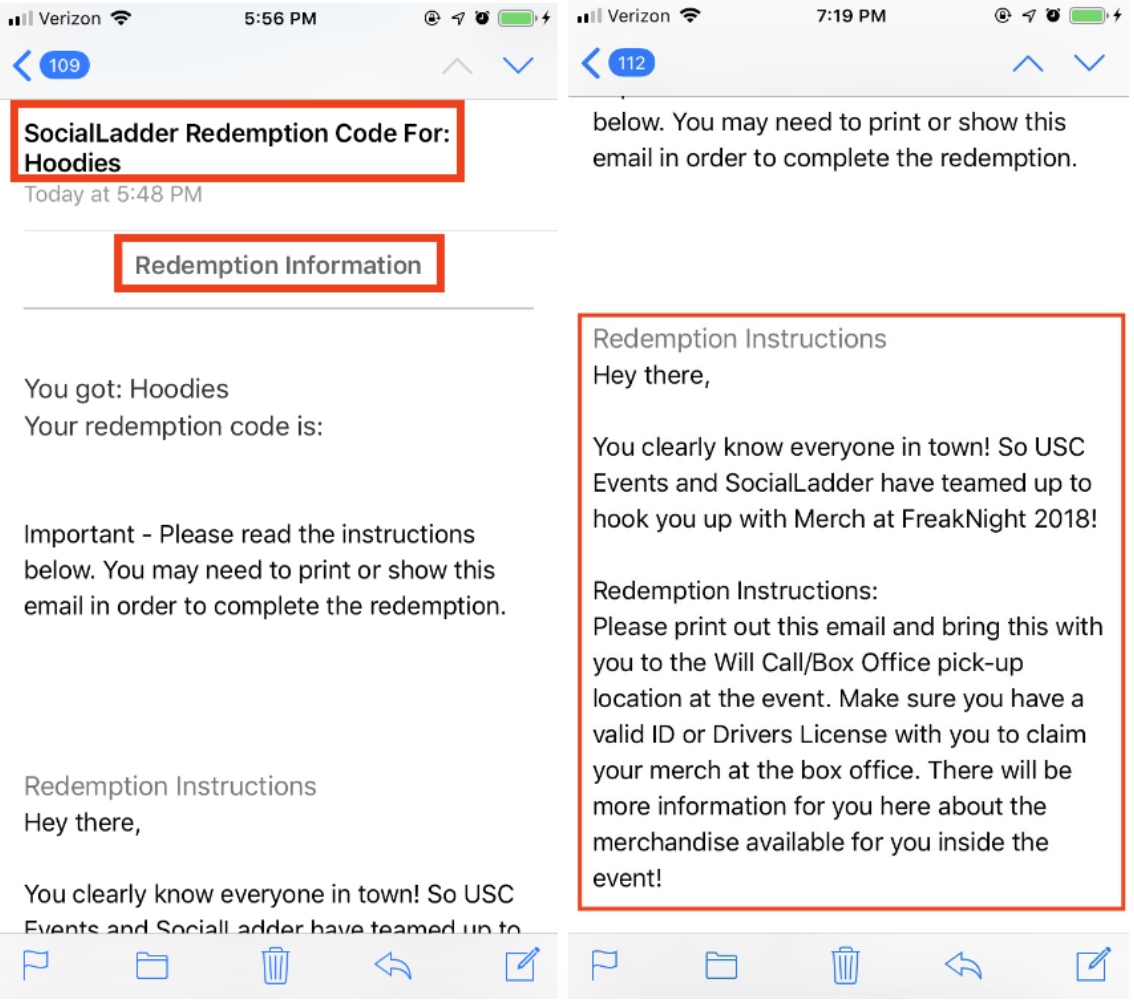Image resolution: width=1134 pixels, height=1006 pixels.
Task: Tap 'Hey there,' greeting in right screen
Action: (652, 375)
